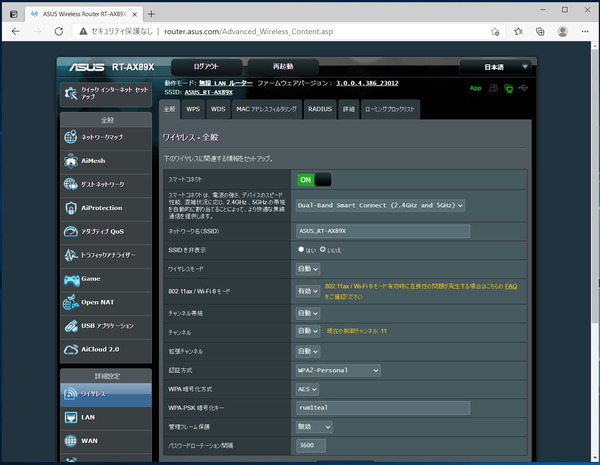This screenshot has height=465, width=600.
Task: Select 'はい' for Hide SSID
Action: coord(301,249)
